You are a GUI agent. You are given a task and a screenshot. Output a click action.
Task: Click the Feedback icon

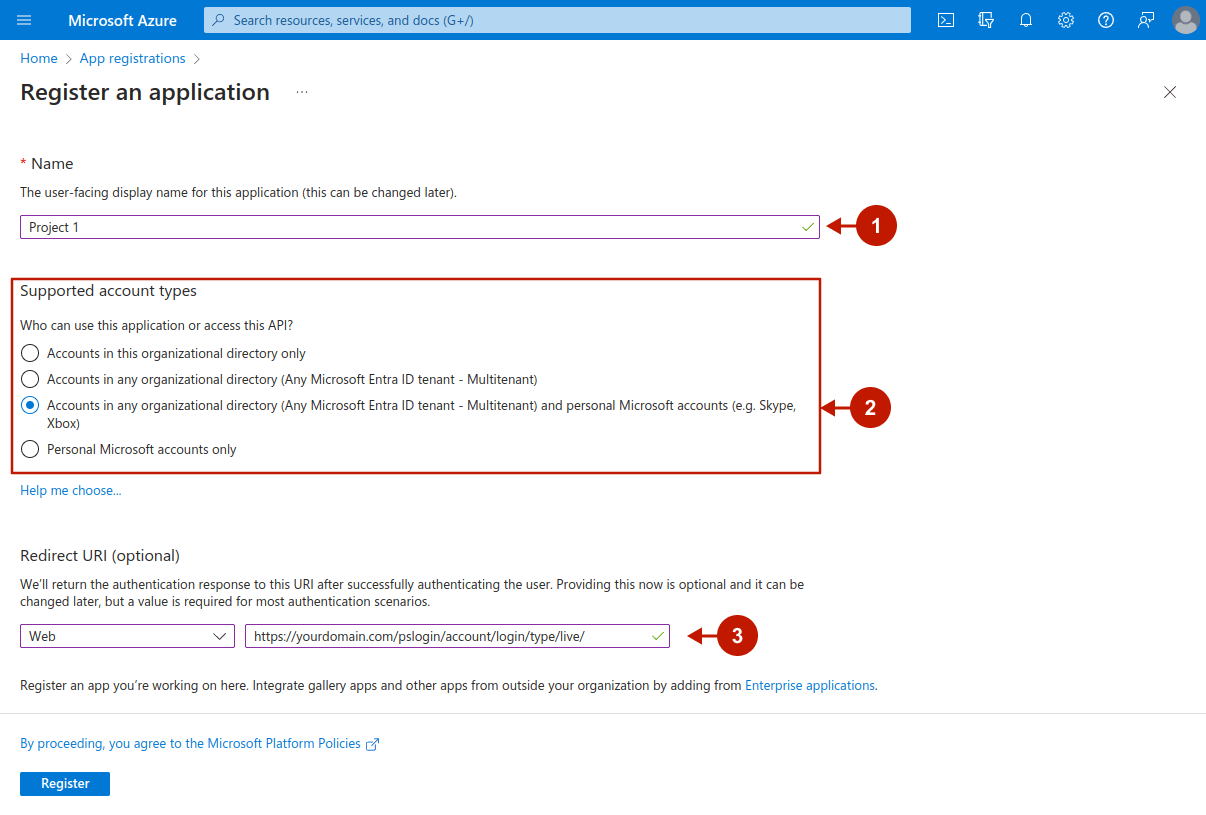1146,20
